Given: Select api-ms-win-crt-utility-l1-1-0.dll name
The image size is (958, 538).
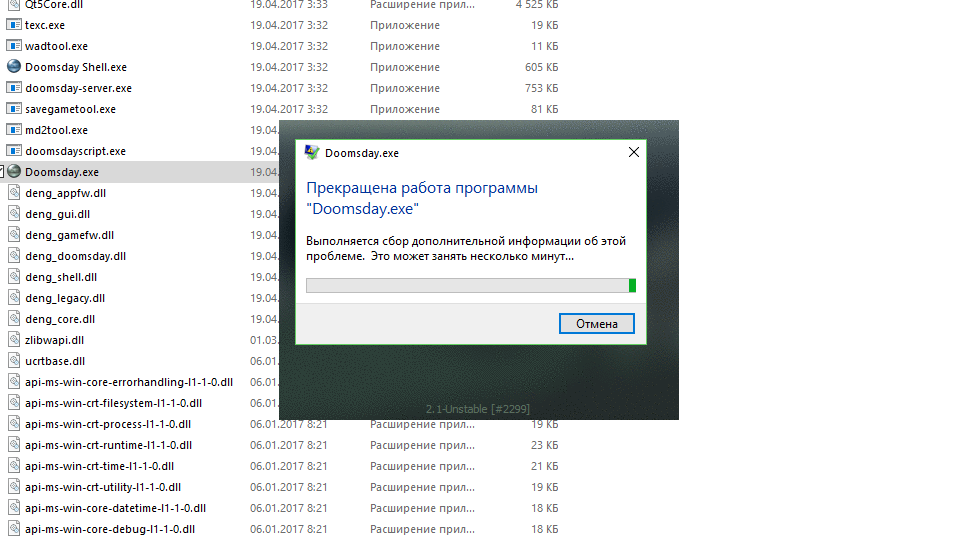Looking at the screenshot, I should click(x=103, y=487).
